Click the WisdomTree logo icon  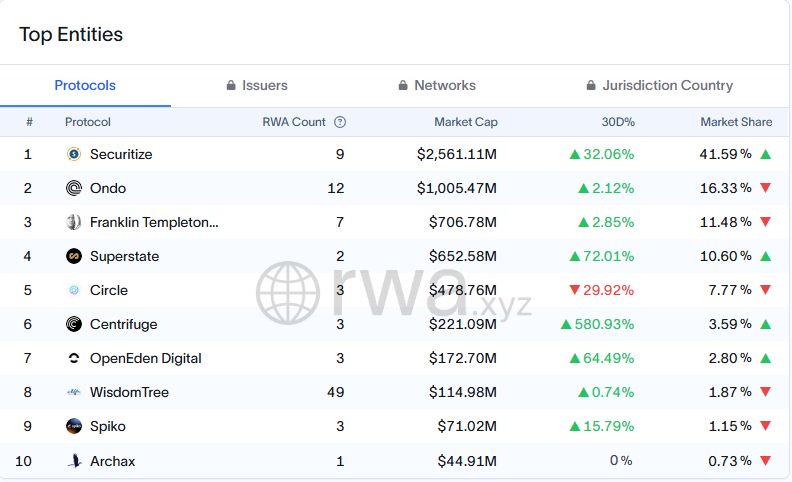[x=74, y=392]
